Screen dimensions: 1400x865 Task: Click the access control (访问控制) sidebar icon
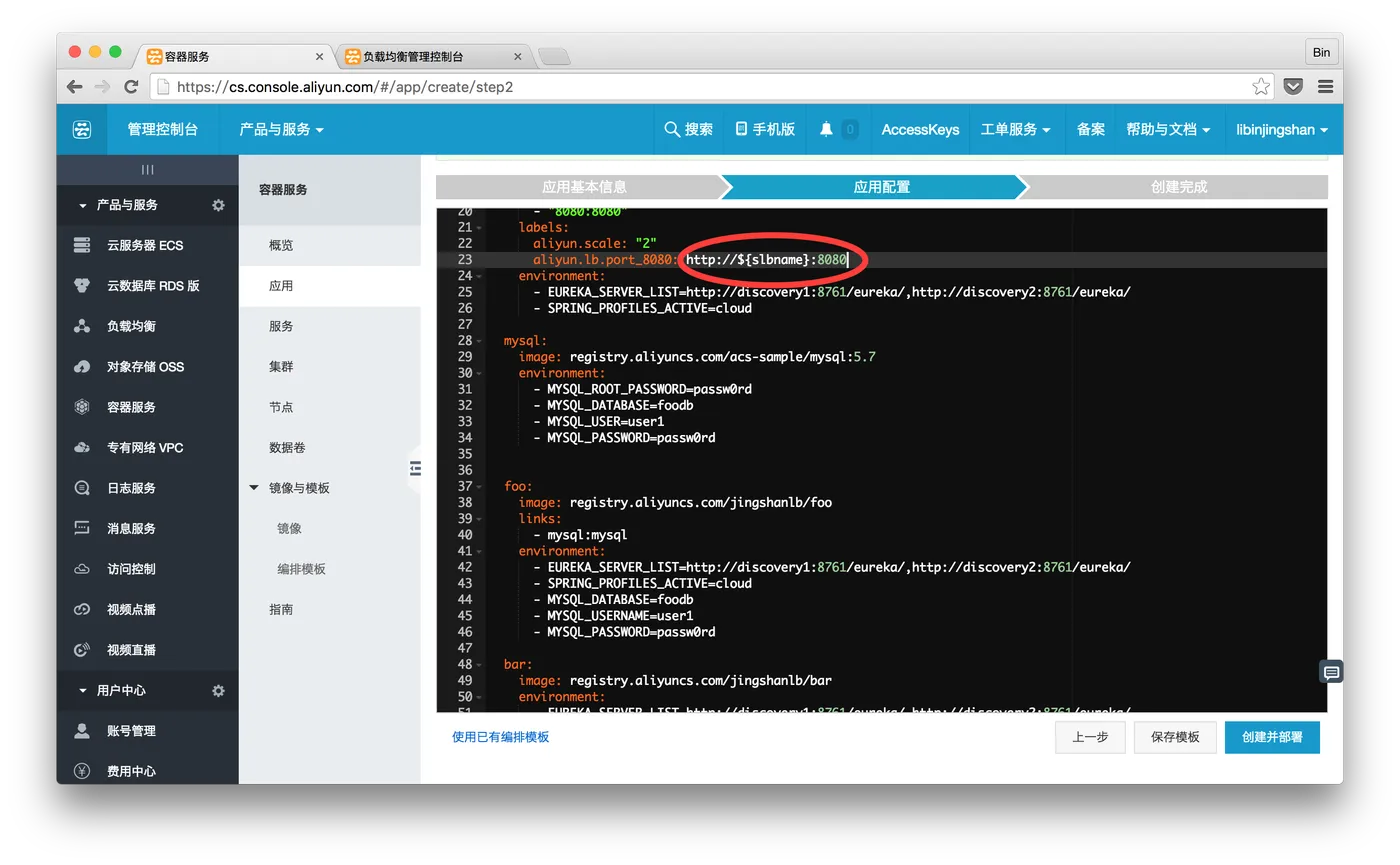[82, 569]
